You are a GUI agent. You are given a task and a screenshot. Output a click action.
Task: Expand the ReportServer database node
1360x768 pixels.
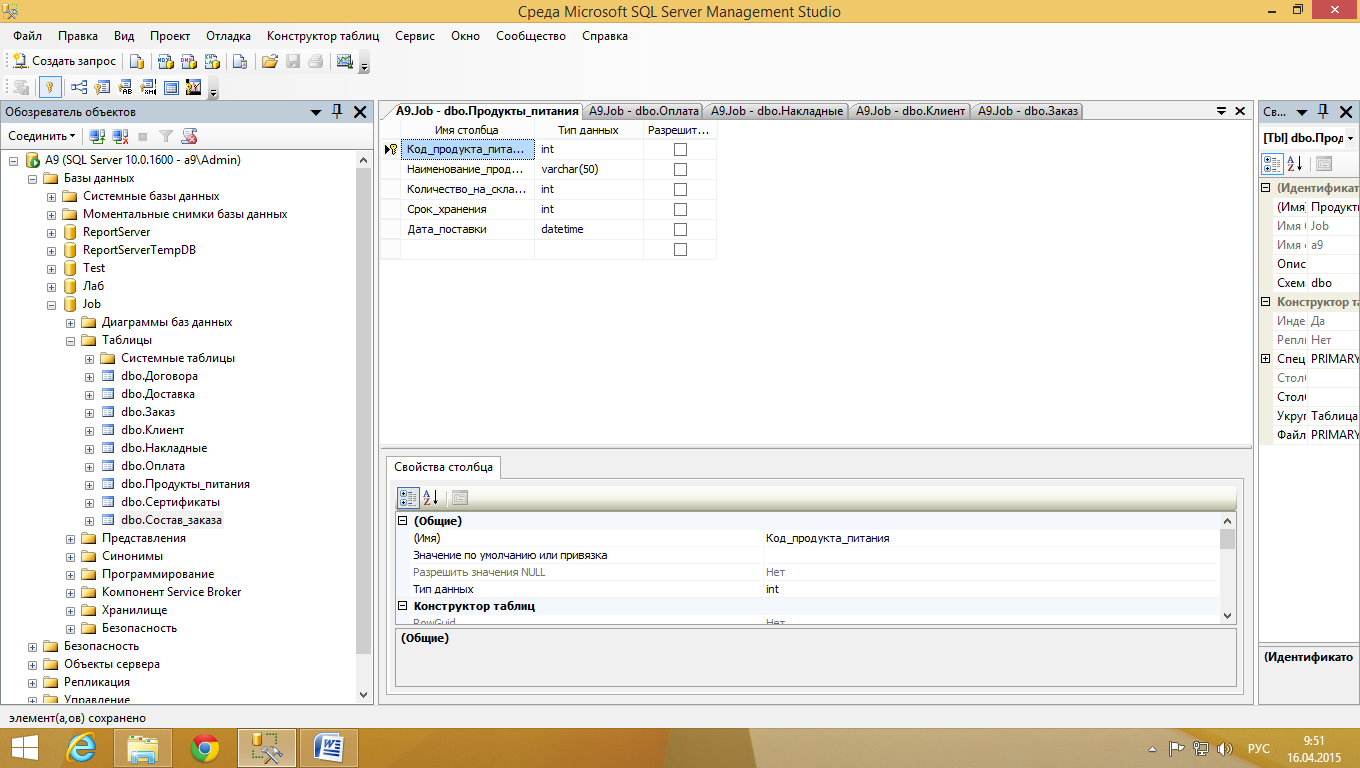tap(51, 232)
